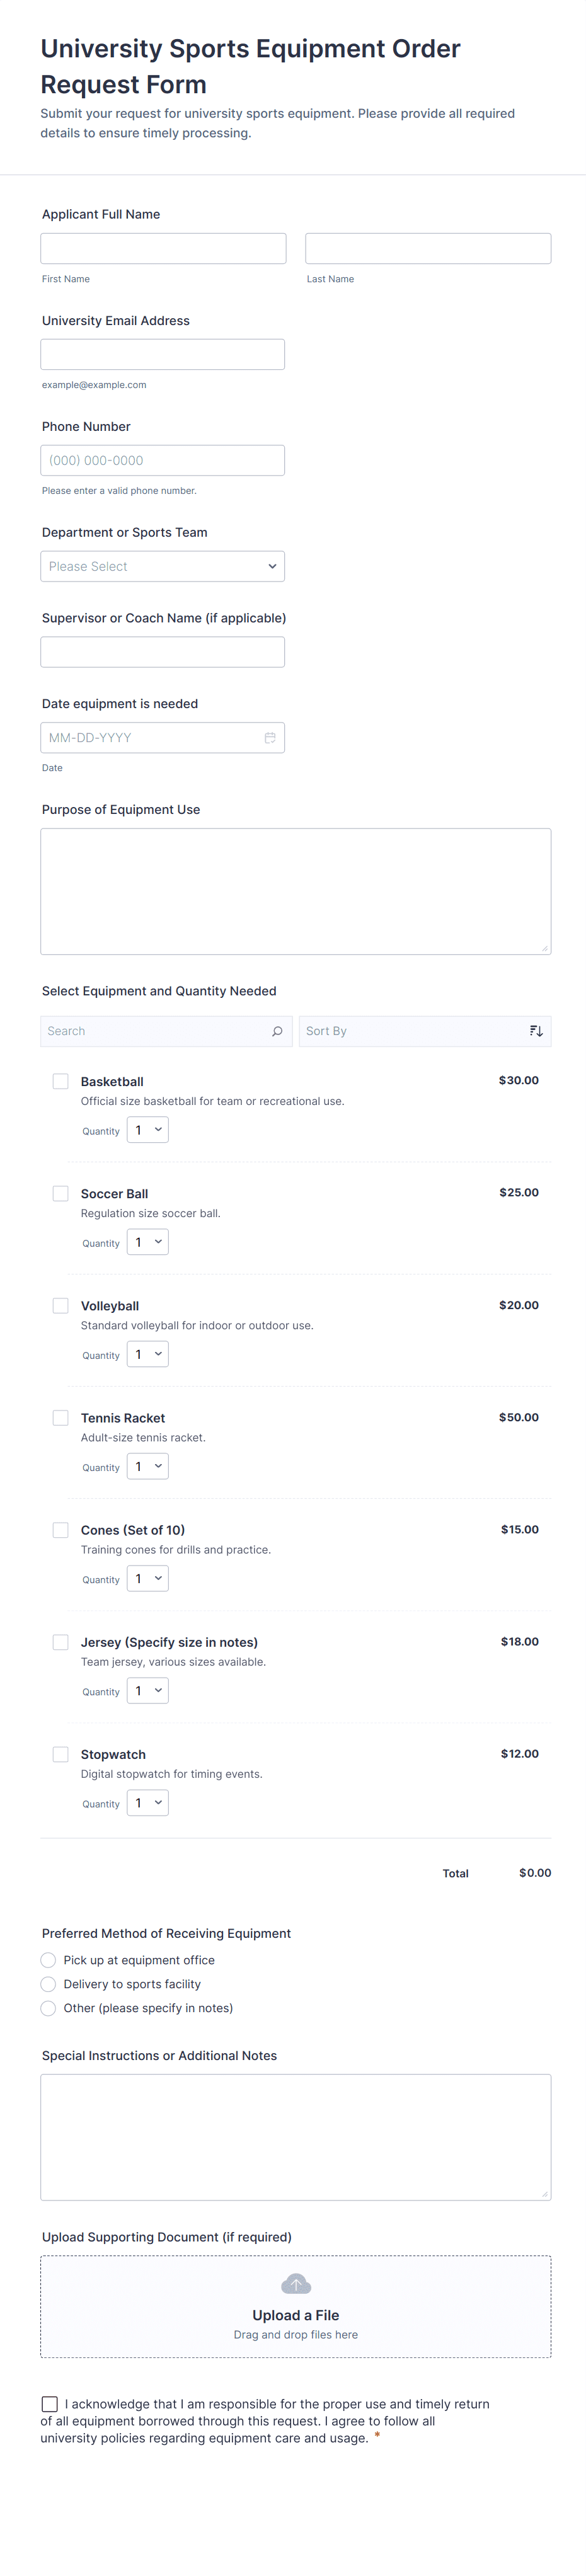Click the sort order icon

[536, 1031]
